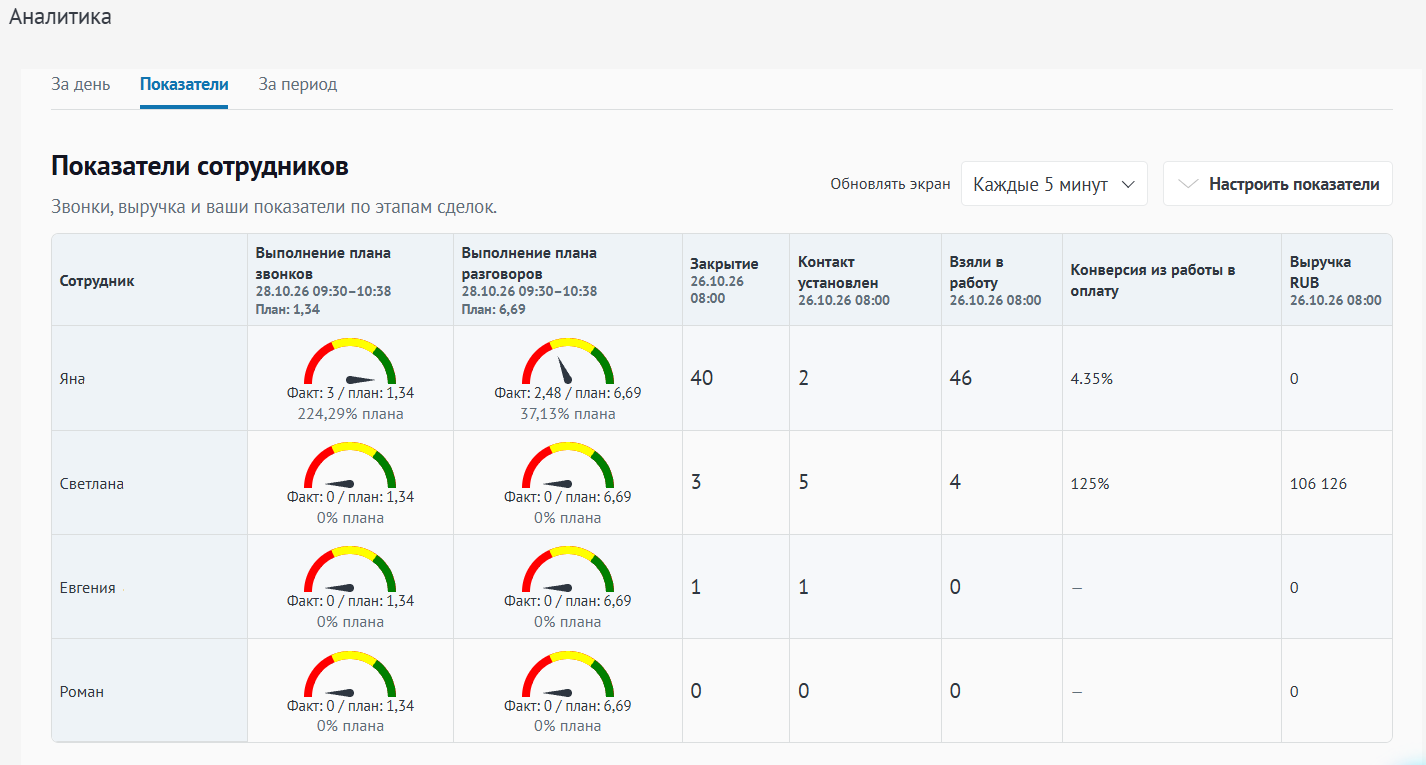Image resolution: width=1426 pixels, height=765 pixels.
Task: Click Евгения's call plan gauge
Action: pos(350,570)
